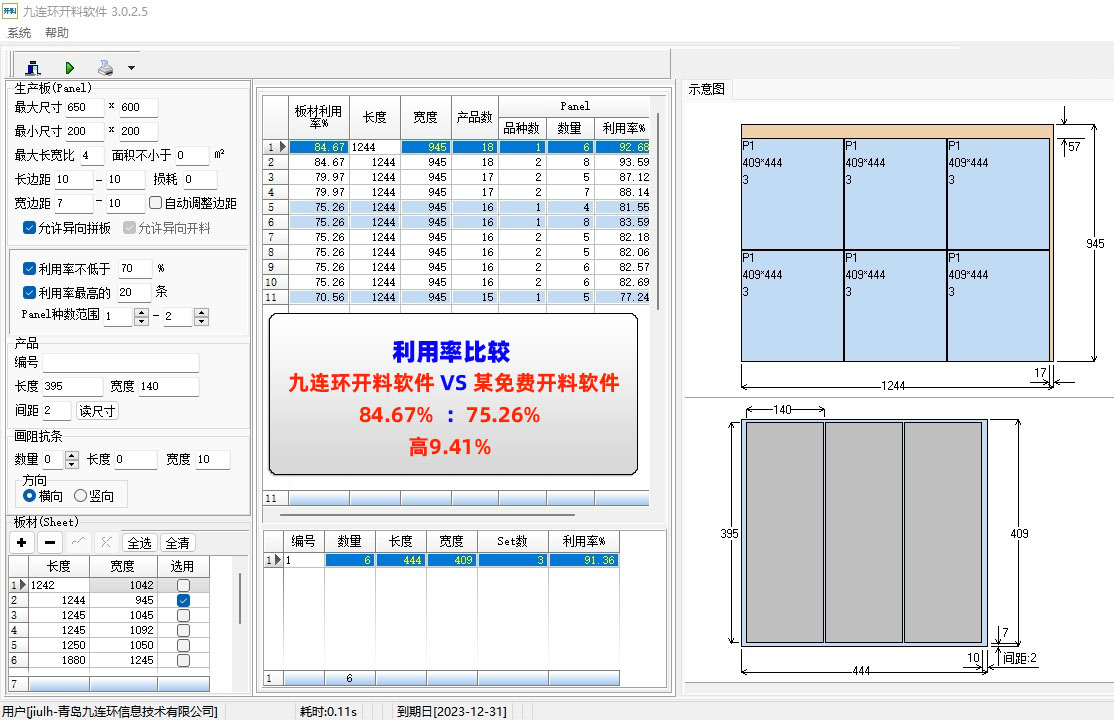1114x720 pixels.
Task: Check 选用 for the 1880 × 1245 sheet
Action: [183, 660]
